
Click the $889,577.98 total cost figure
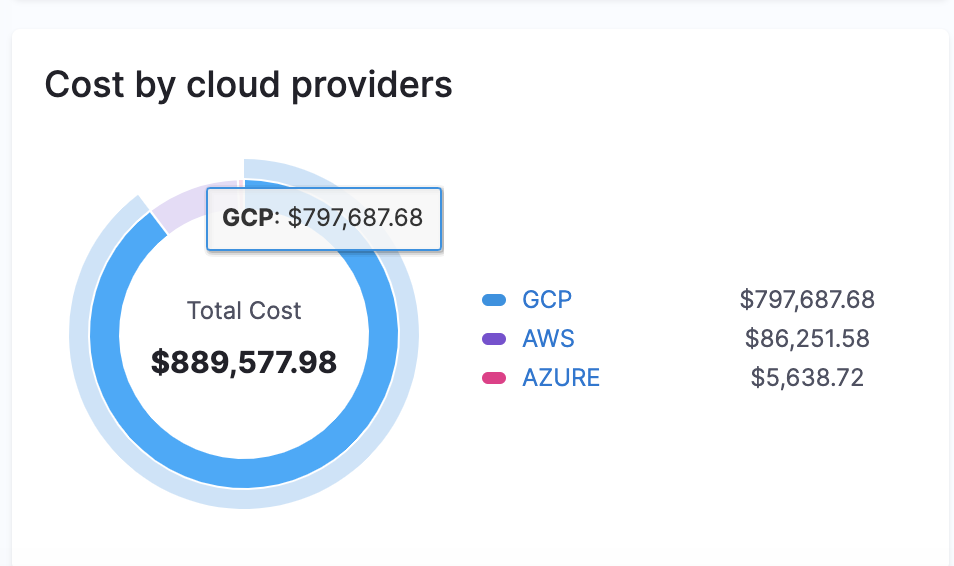point(244,362)
